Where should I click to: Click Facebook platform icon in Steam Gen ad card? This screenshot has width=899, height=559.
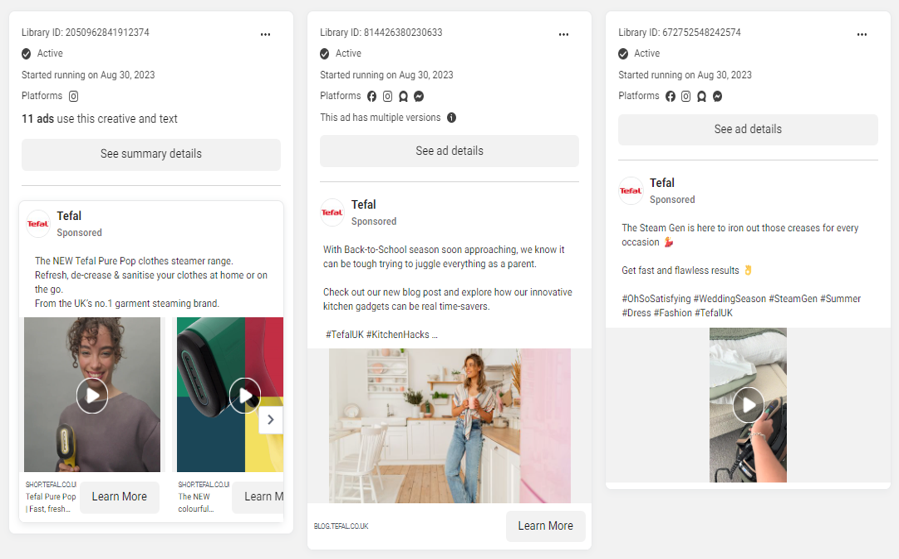click(670, 96)
